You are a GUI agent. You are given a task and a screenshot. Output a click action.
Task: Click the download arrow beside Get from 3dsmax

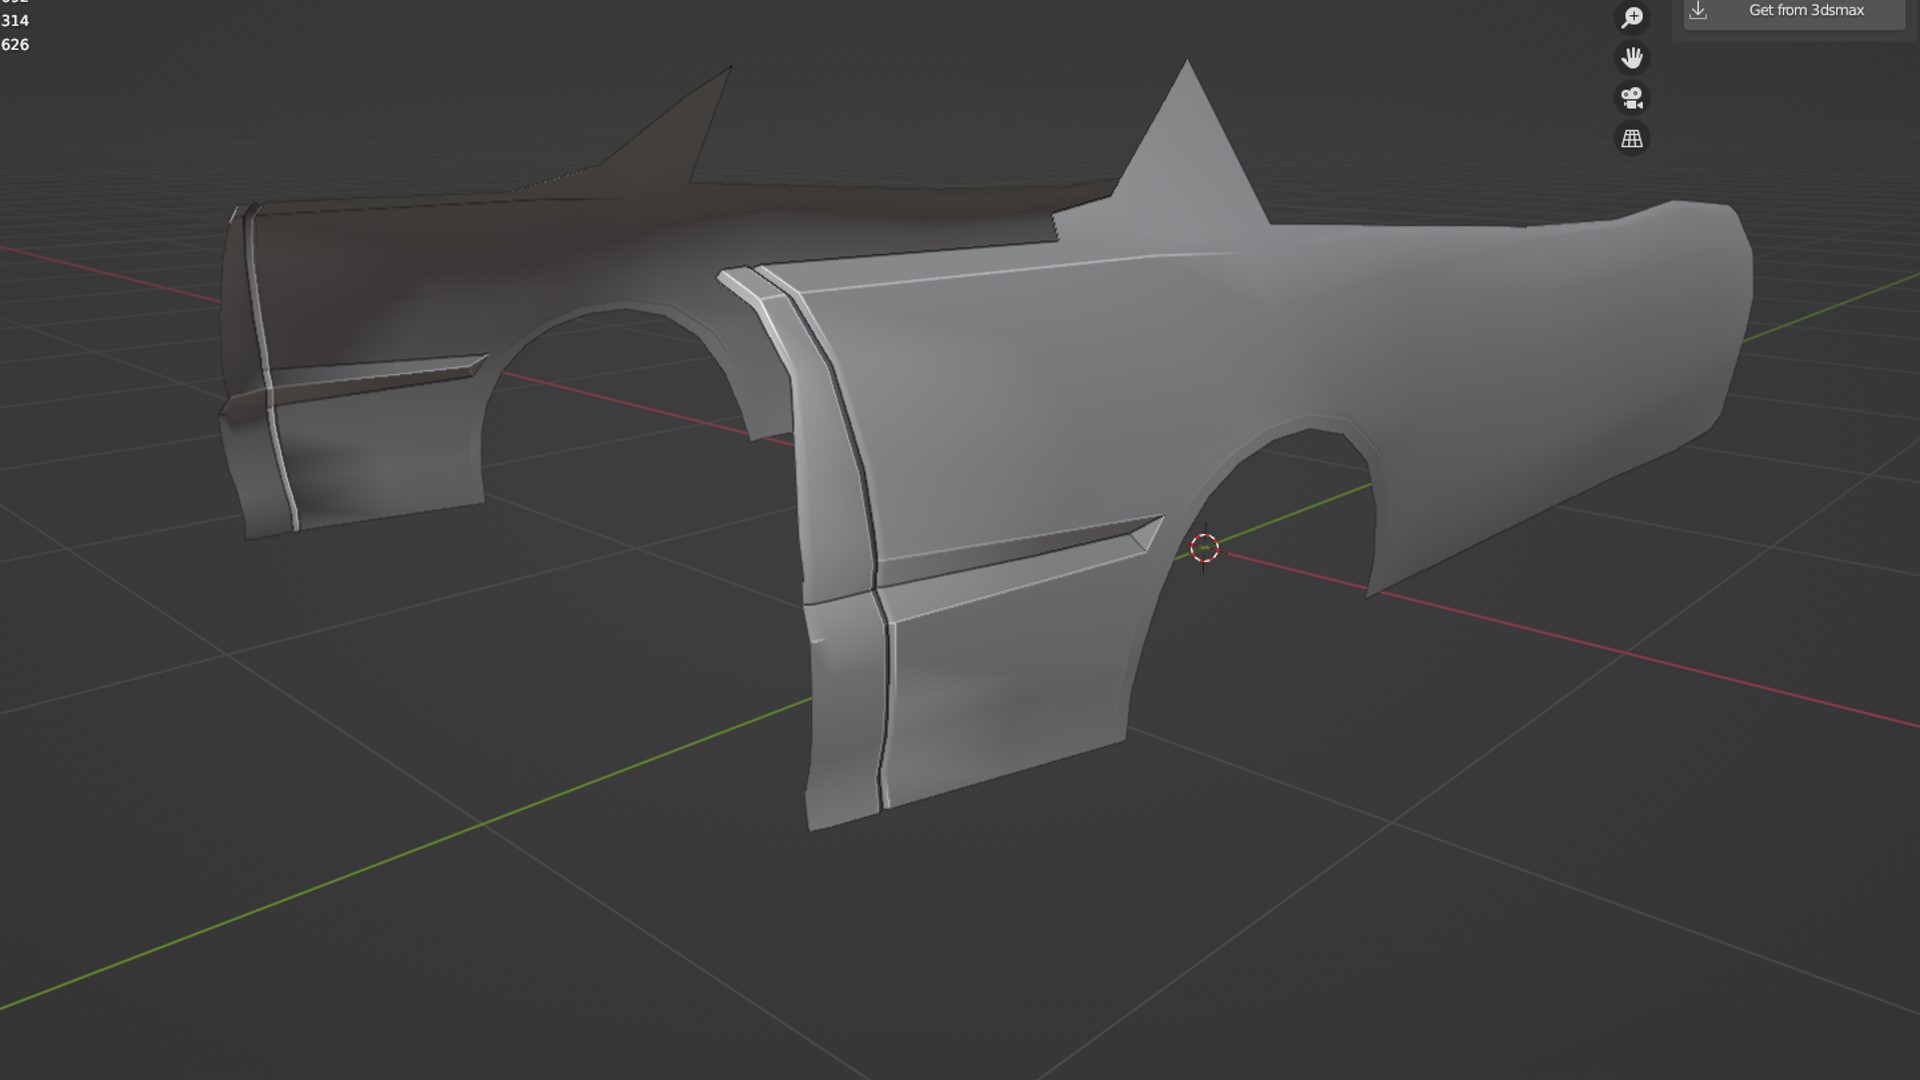pyautogui.click(x=1698, y=11)
